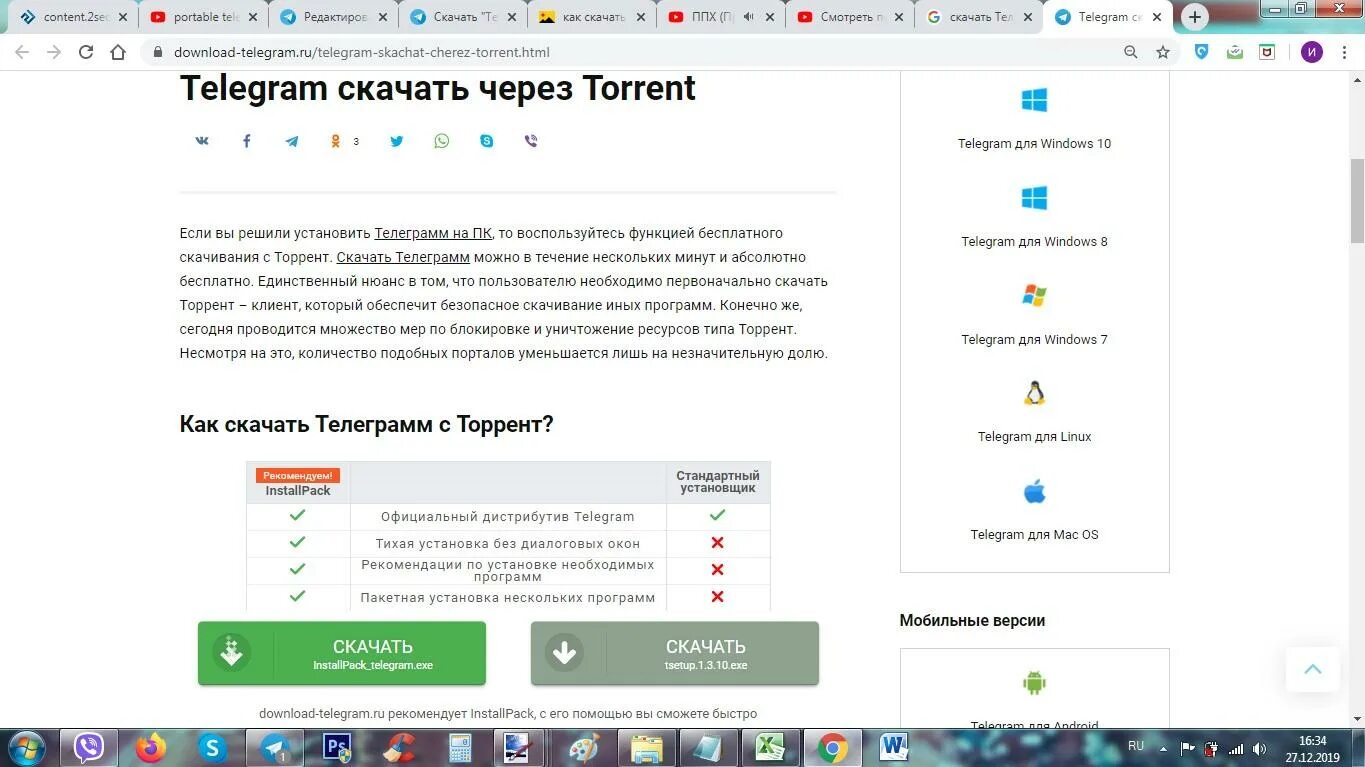
Task: Open the blue shield extension icon
Action: (1202, 52)
